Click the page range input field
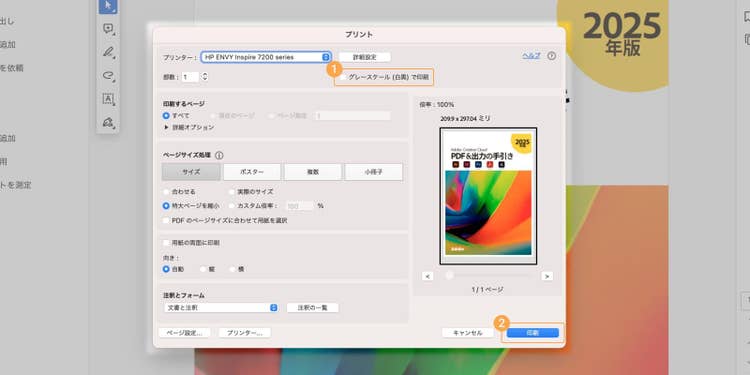Image resolution: width=750 pixels, height=375 pixels. 352,116
